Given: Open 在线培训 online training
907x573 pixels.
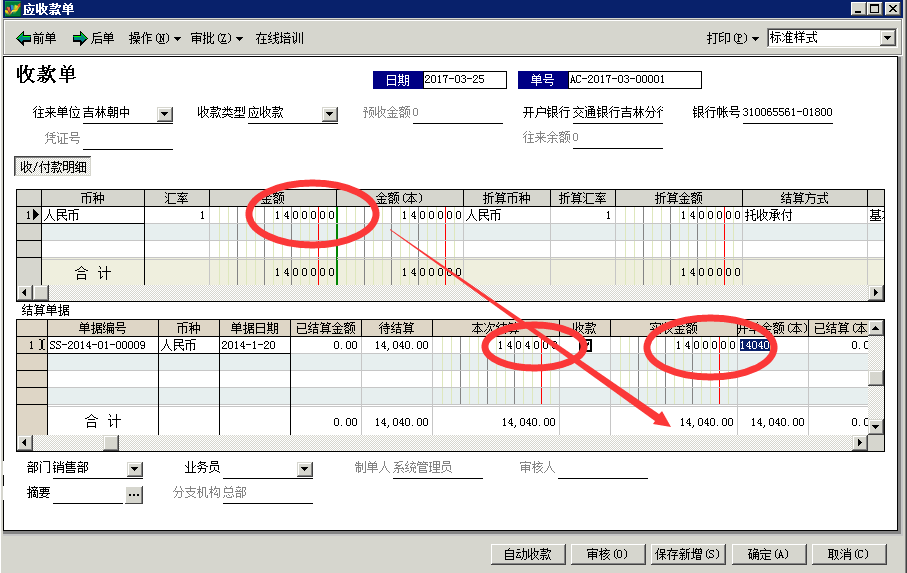Looking at the screenshot, I should point(279,38).
